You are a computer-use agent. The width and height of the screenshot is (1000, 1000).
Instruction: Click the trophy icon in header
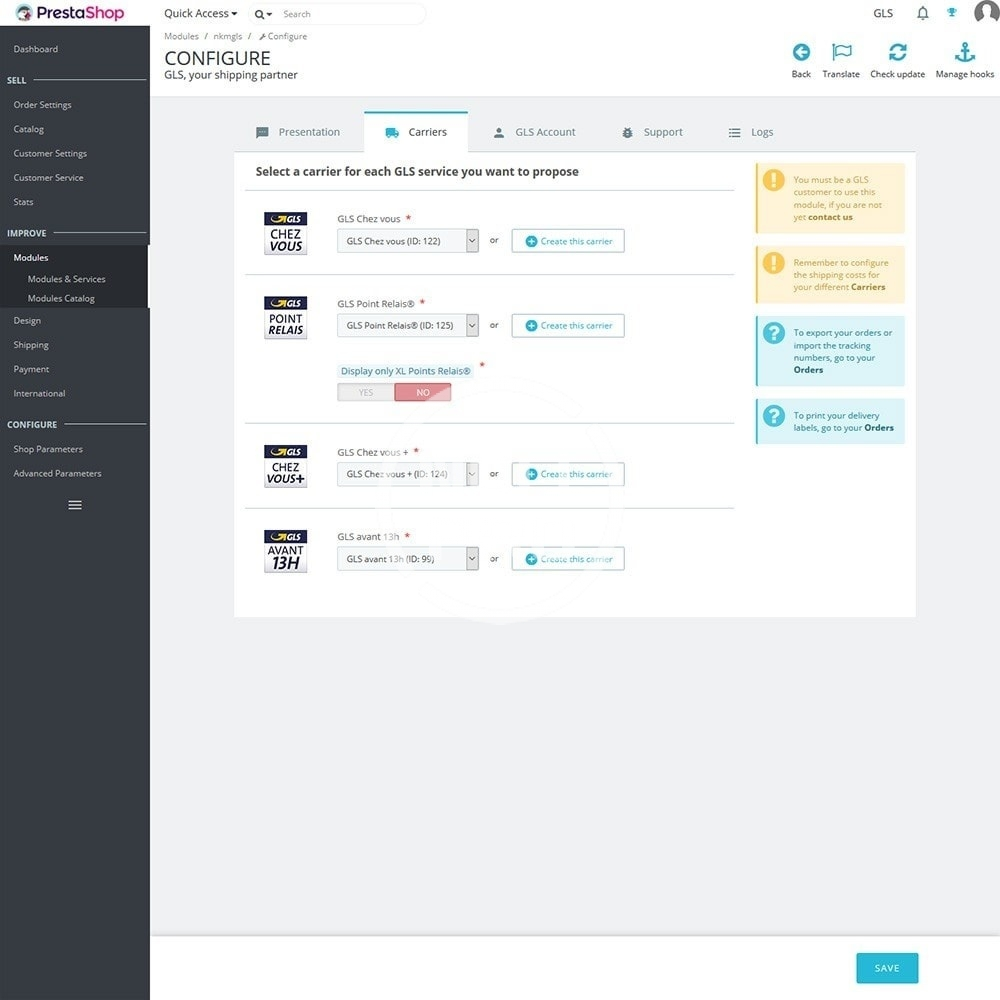pyautogui.click(x=952, y=14)
